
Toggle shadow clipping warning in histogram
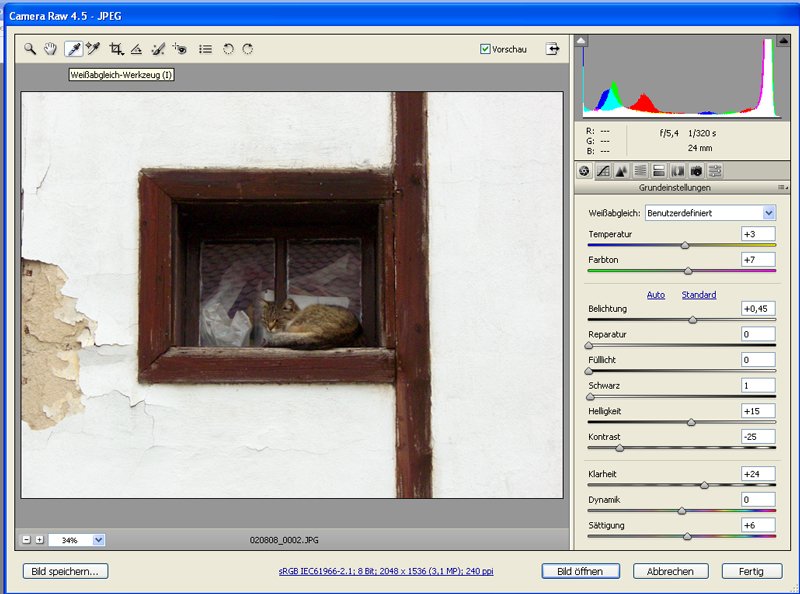[x=582, y=41]
